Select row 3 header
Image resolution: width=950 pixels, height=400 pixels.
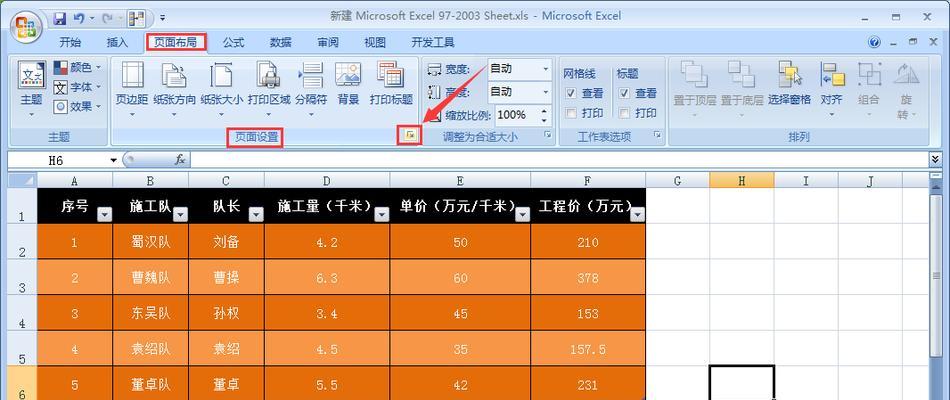(x=22, y=278)
